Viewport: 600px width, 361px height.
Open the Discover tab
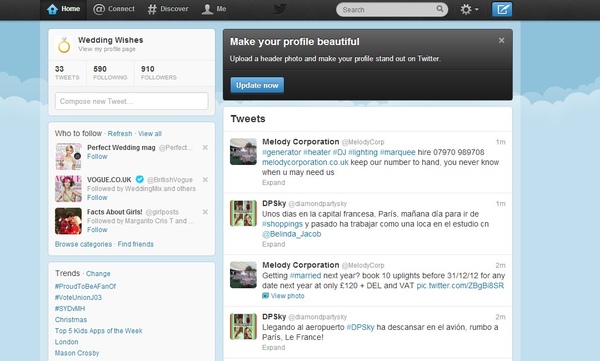[x=168, y=9]
